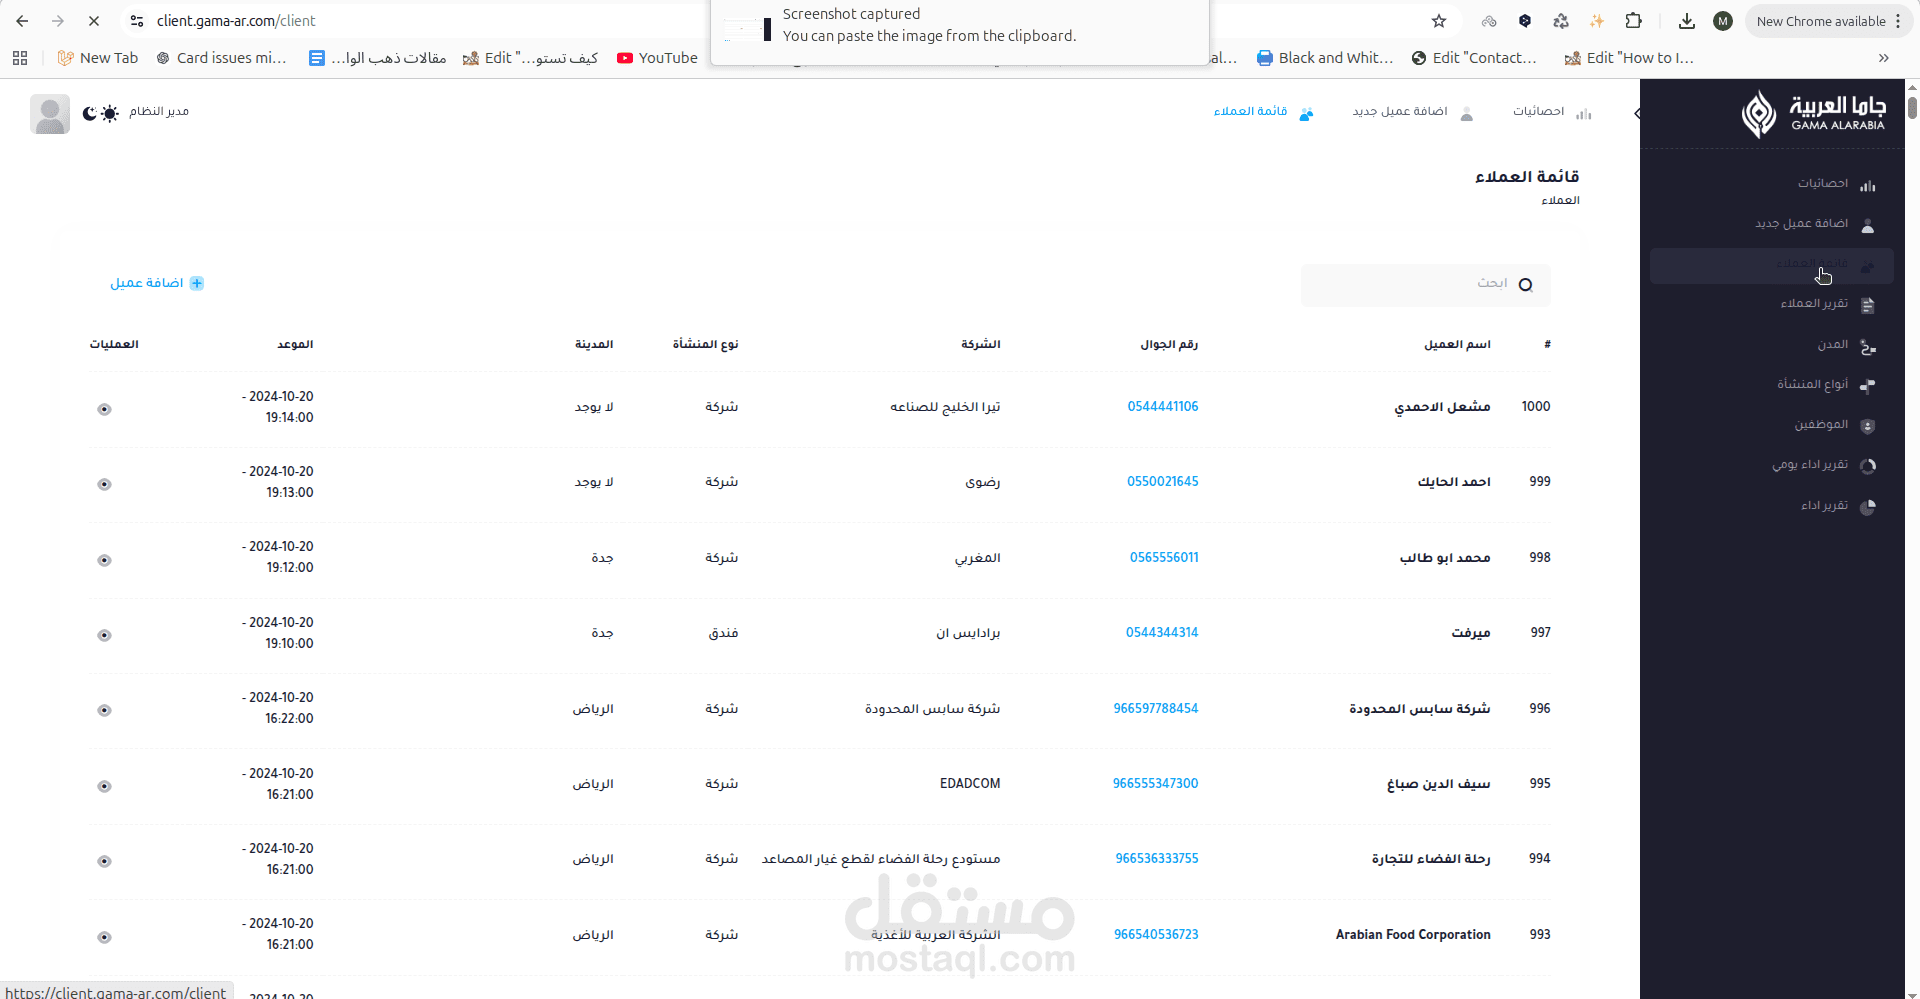Click phone link 0550021645
The height and width of the screenshot is (999, 1920).
1163,481
